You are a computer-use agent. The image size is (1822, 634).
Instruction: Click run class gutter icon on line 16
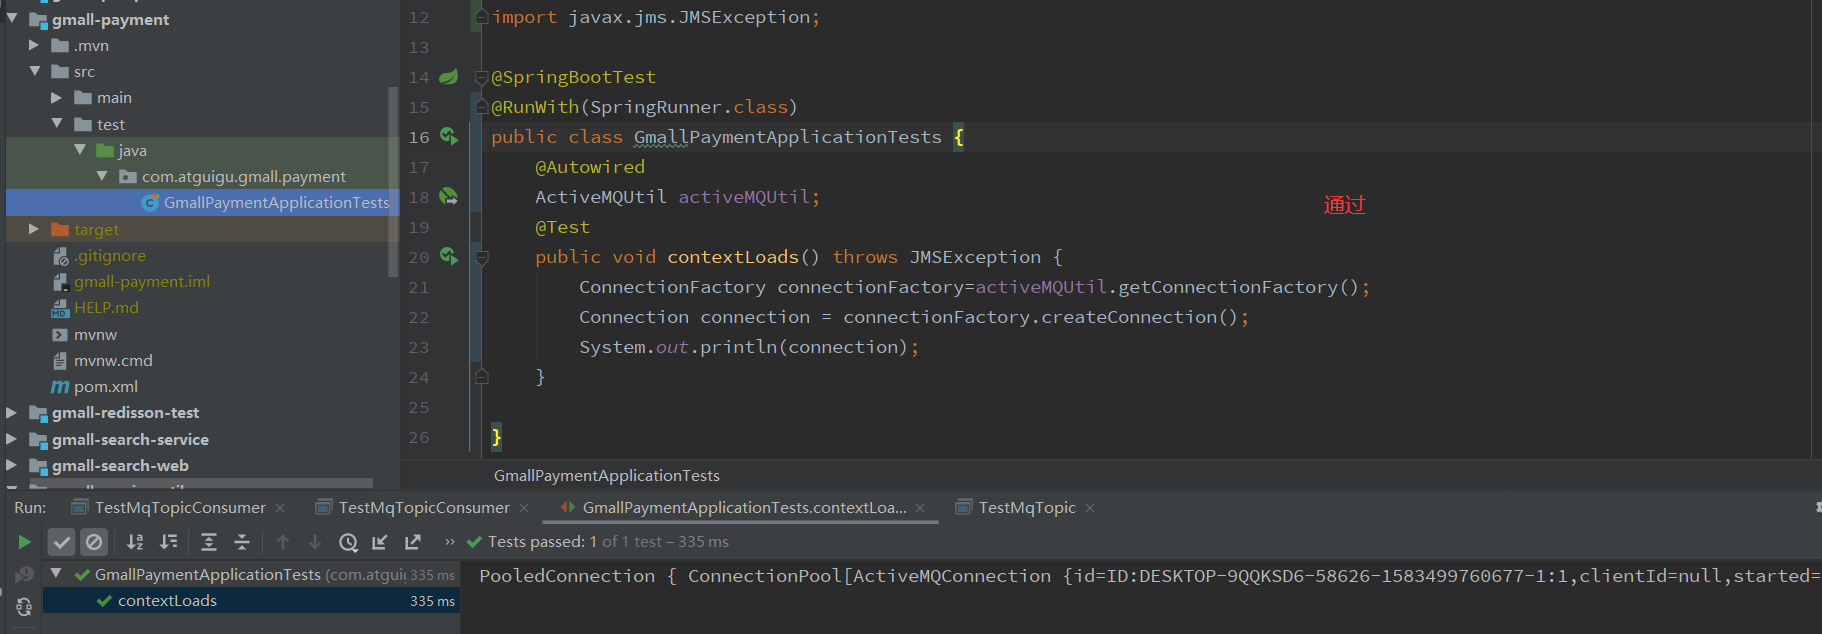tap(449, 137)
